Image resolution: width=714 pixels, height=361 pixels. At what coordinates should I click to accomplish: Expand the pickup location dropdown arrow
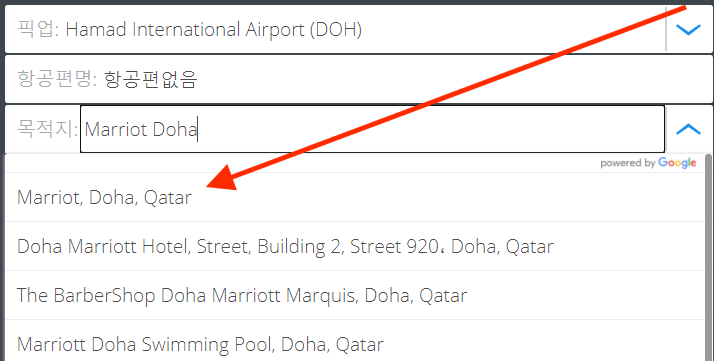[688, 30]
